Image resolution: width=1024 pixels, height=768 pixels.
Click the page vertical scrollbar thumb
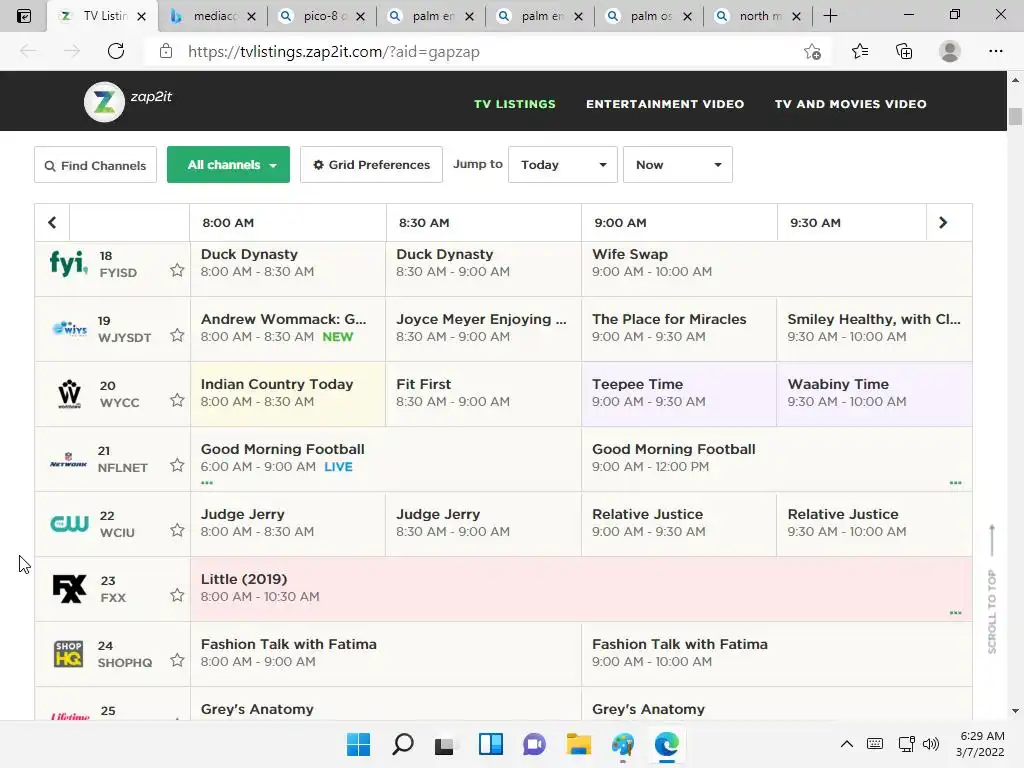1015,116
